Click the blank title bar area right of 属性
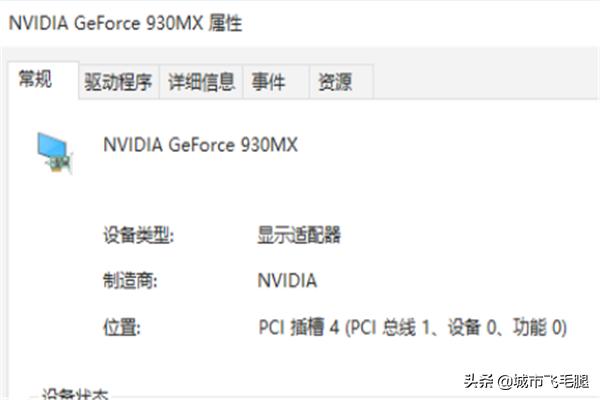This screenshot has width=600, height=400. tap(420, 22)
